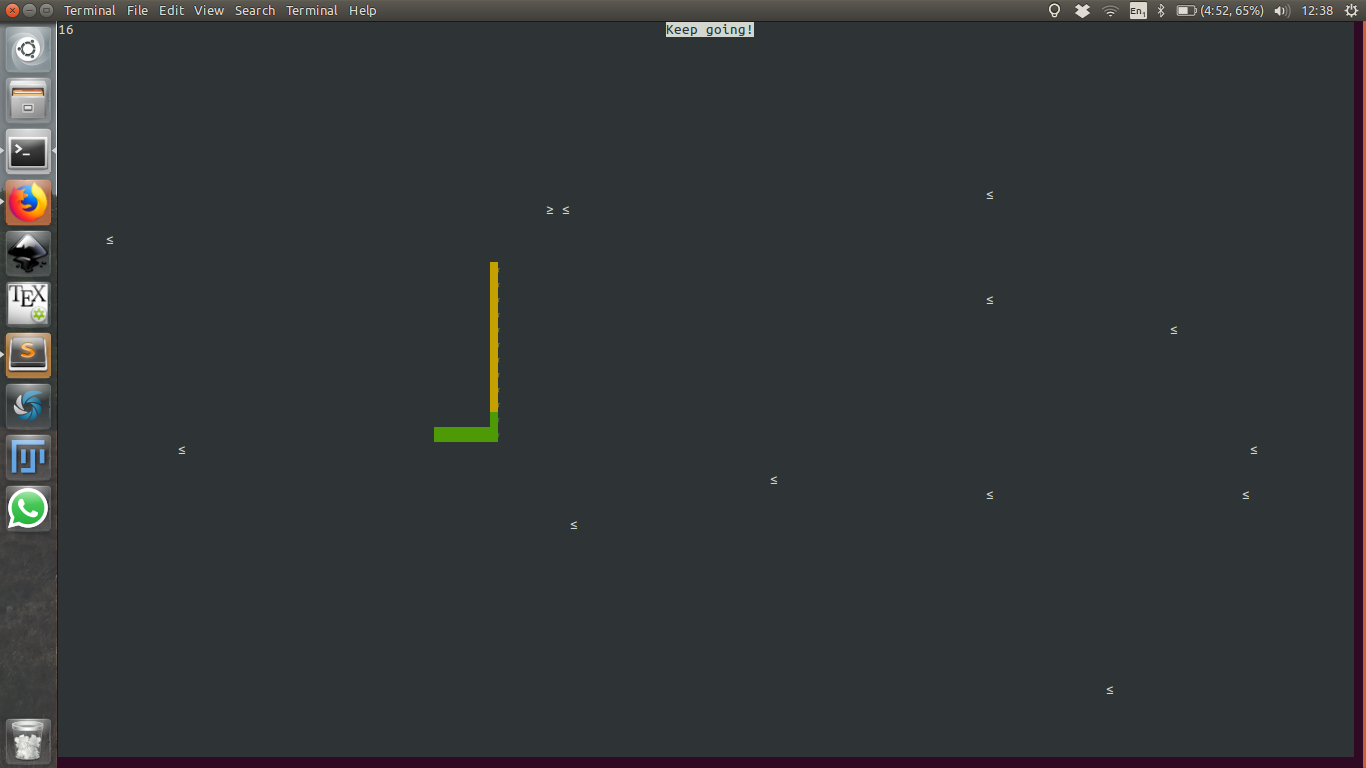The width and height of the screenshot is (1366, 768).
Task: Toggle Wi-Fi from the network indicator
Action: [1110, 10]
